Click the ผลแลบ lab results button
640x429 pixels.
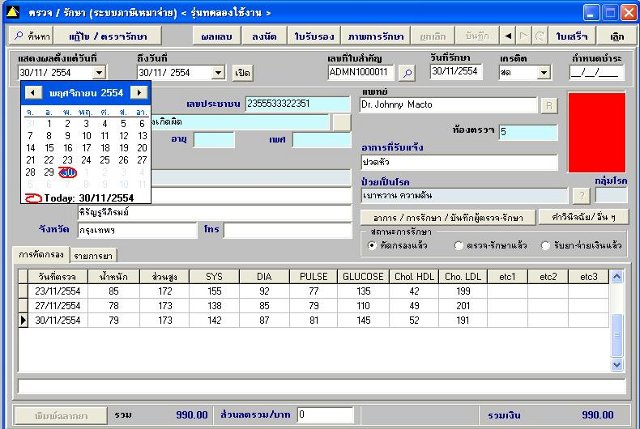coord(216,35)
